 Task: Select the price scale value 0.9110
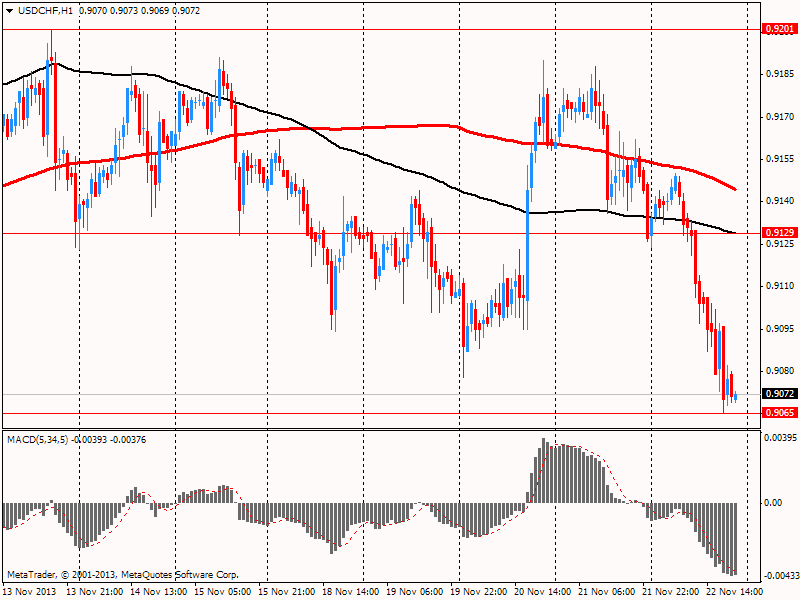point(780,286)
